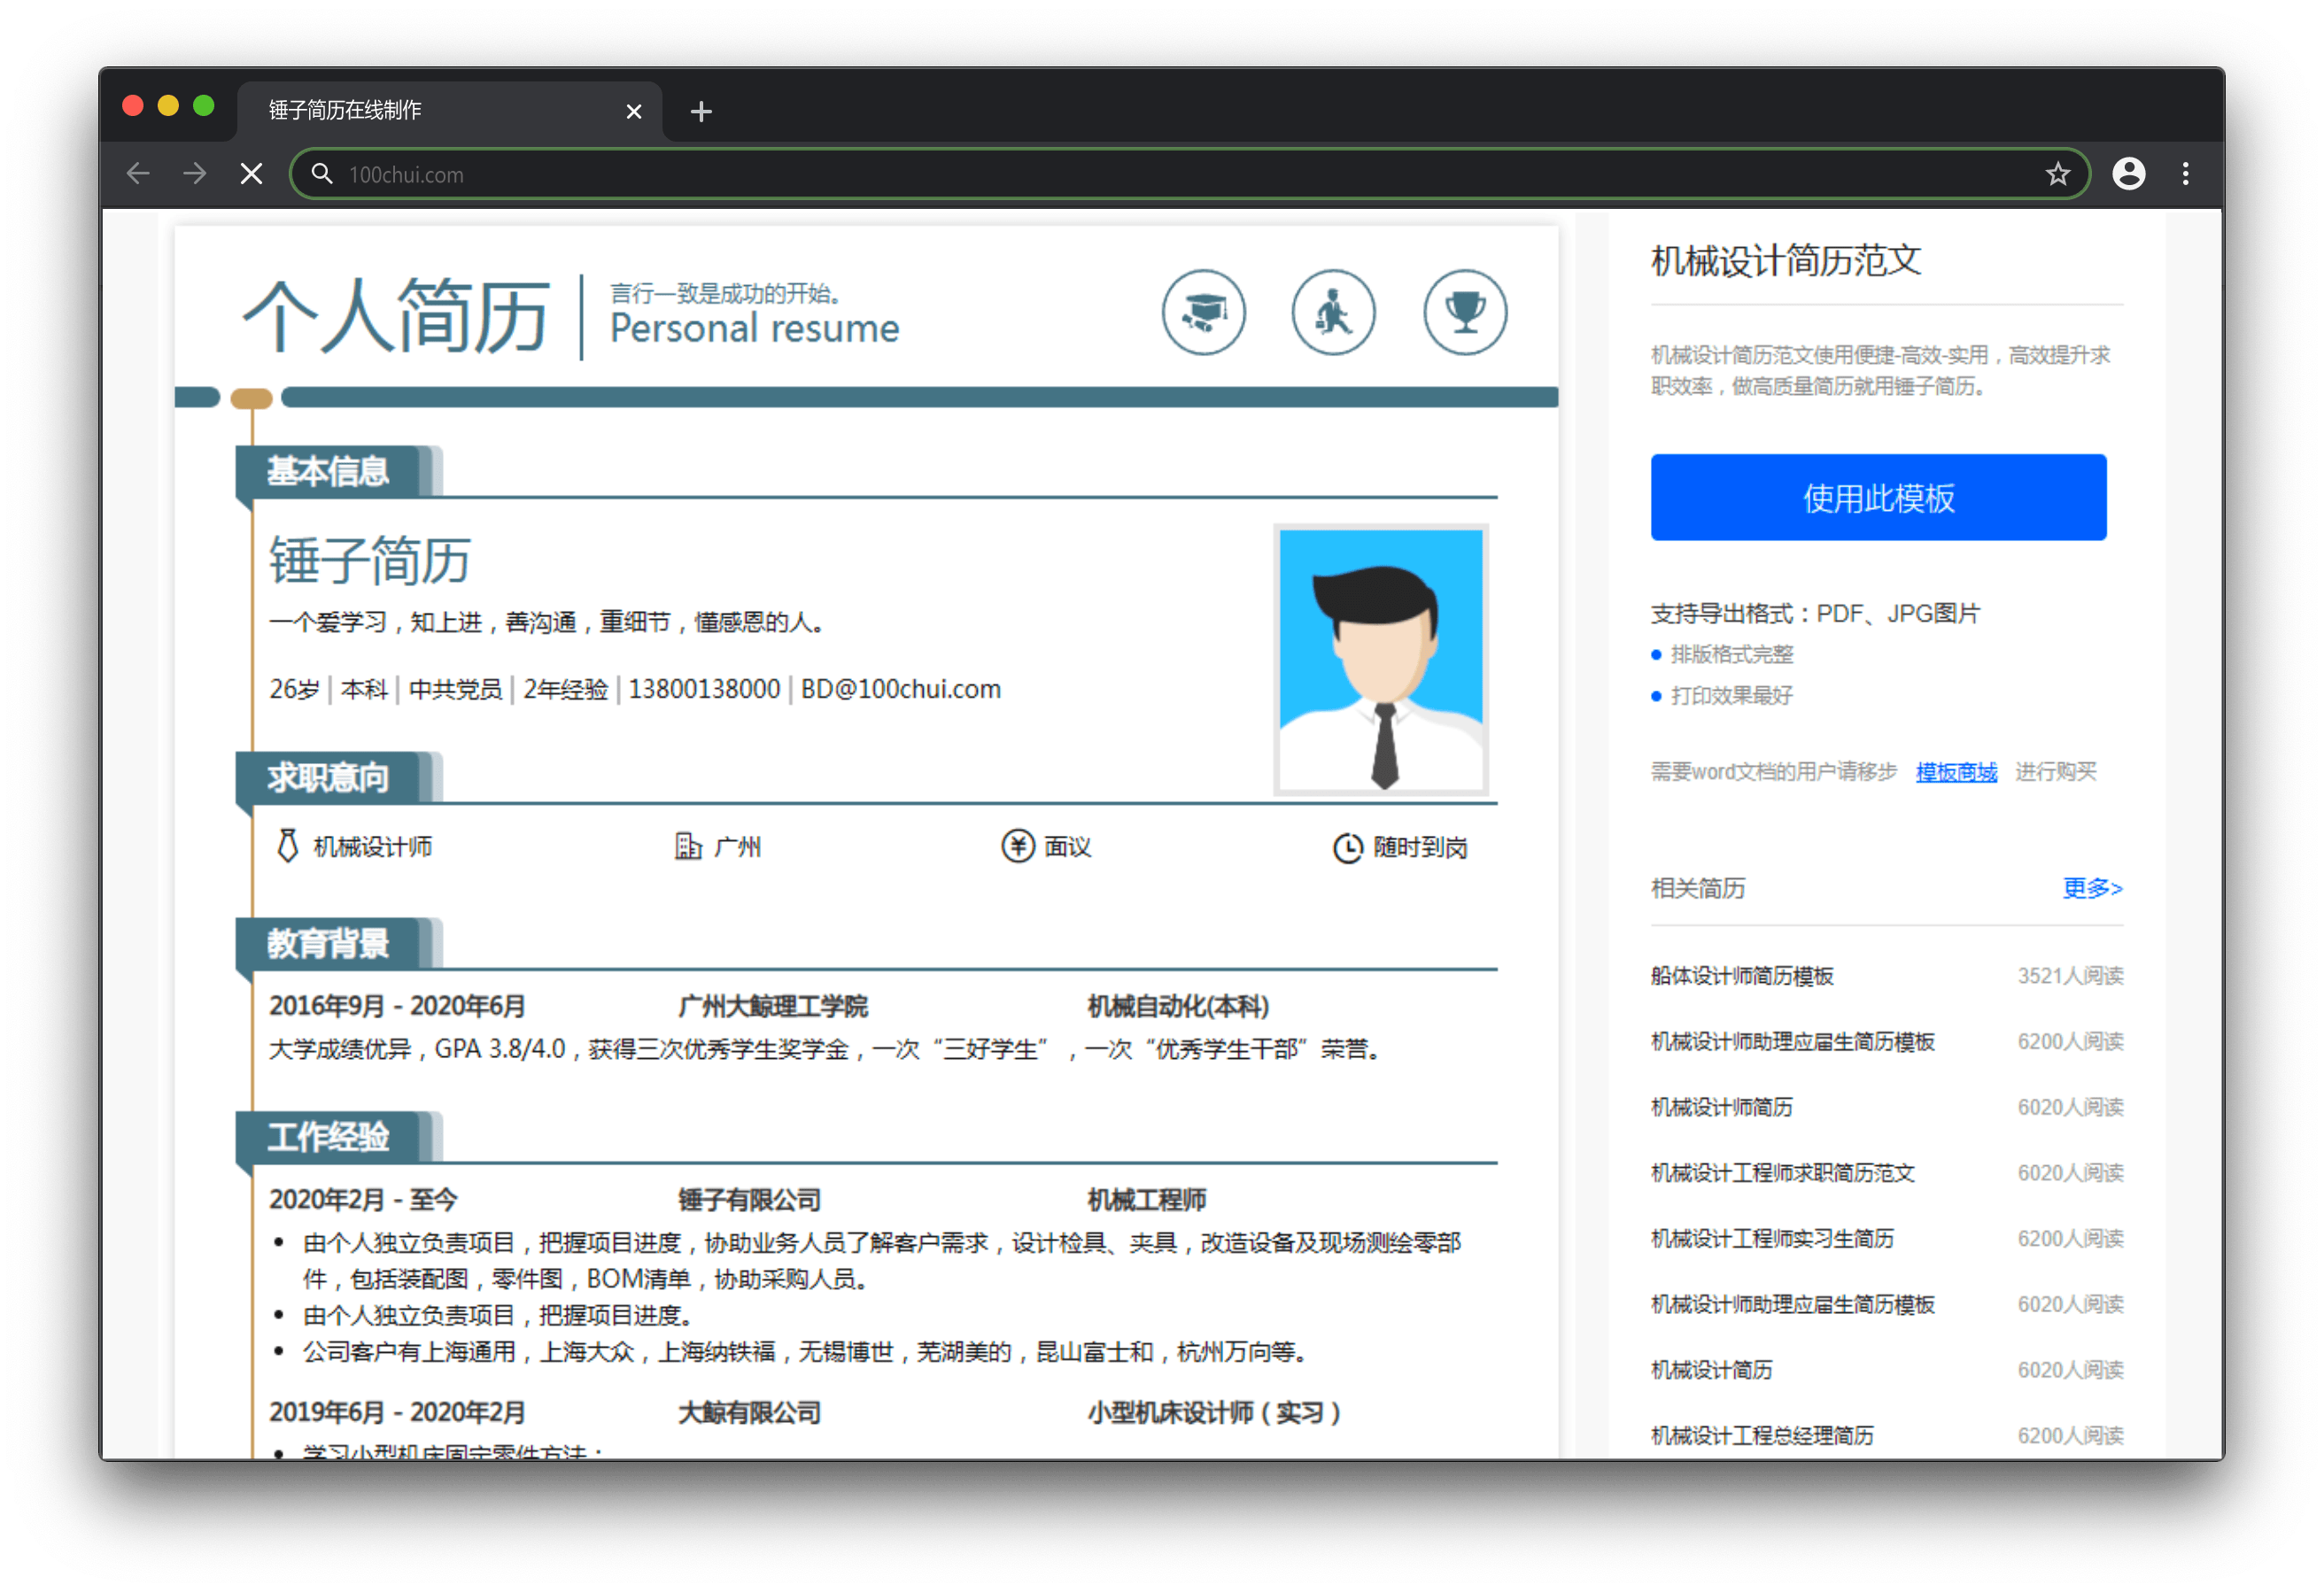Open the 机械设计简历 link

(x=1711, y=1369)
